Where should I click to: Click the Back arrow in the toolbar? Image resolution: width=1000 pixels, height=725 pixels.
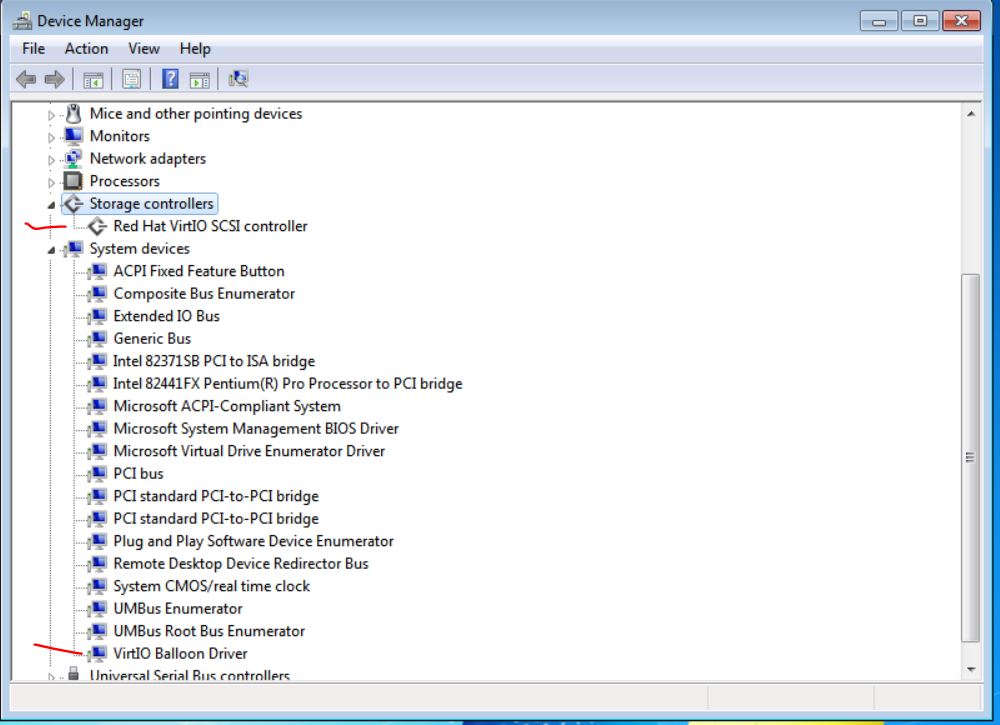pyautogui.click(x=26, y=79)
